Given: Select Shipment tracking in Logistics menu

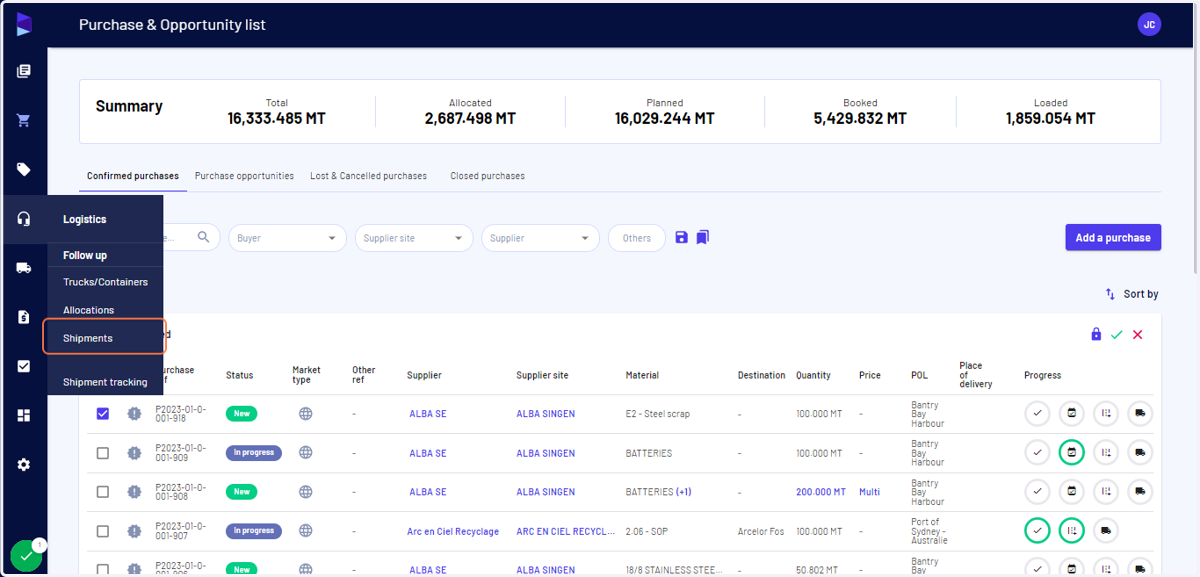Looking at the screenshot, I should point(105,382).
